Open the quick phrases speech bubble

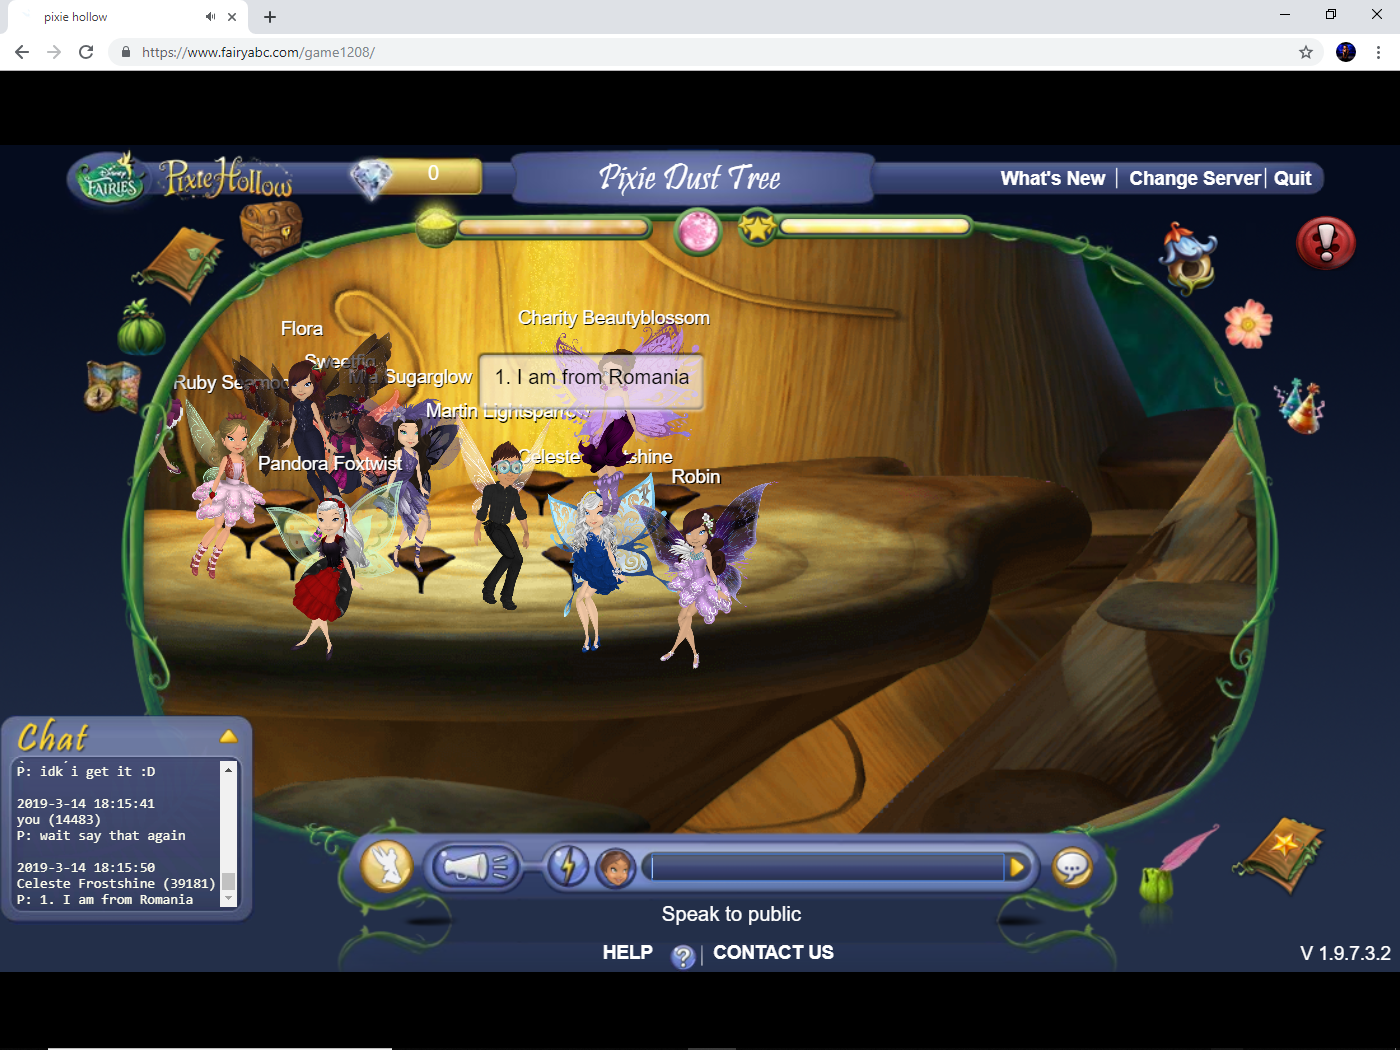(x=1073, y=867)
